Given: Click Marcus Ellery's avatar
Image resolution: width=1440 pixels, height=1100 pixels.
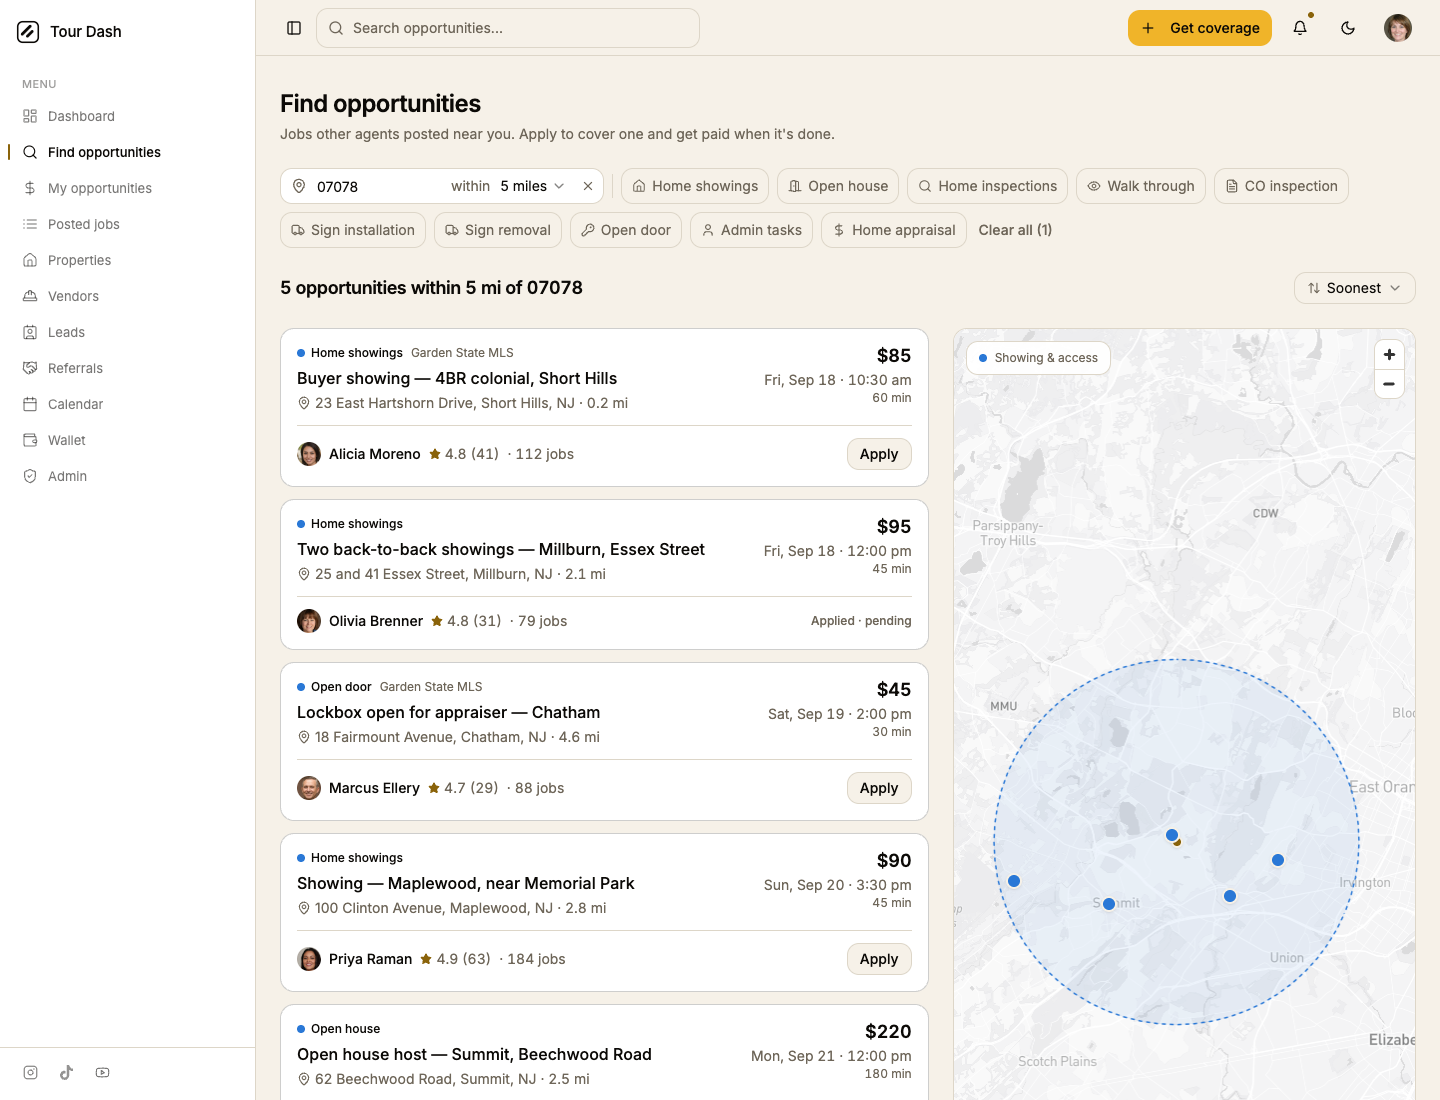Looking at the screenshot, I should (x=309, y=788).
